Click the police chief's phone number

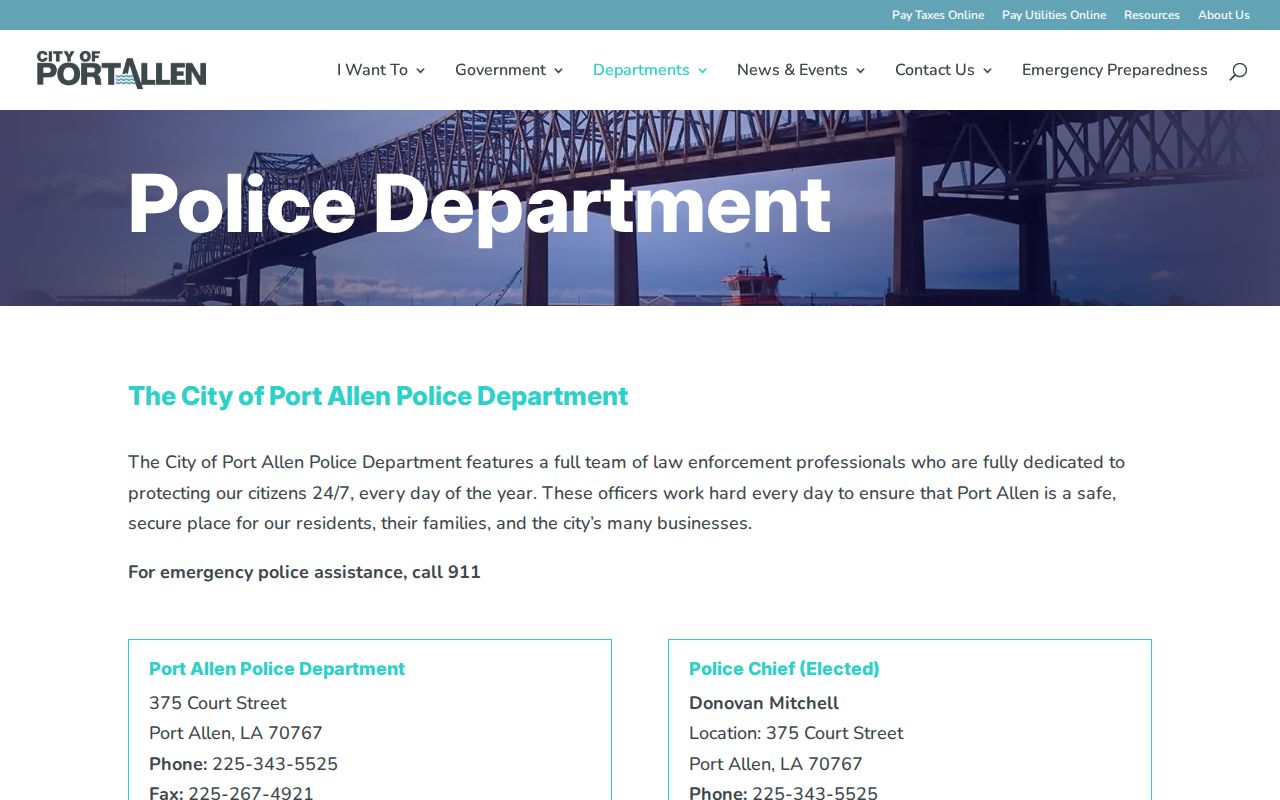click(815, 793)
